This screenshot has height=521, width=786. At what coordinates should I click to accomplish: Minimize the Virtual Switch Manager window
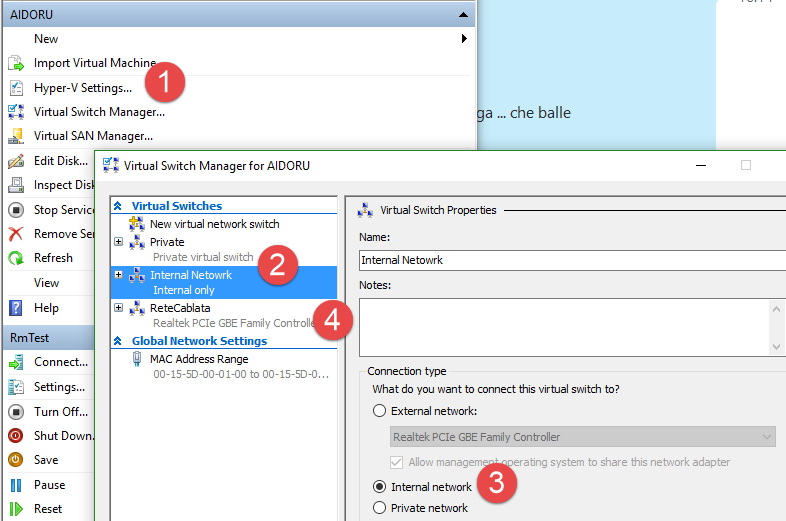[701, 165]
